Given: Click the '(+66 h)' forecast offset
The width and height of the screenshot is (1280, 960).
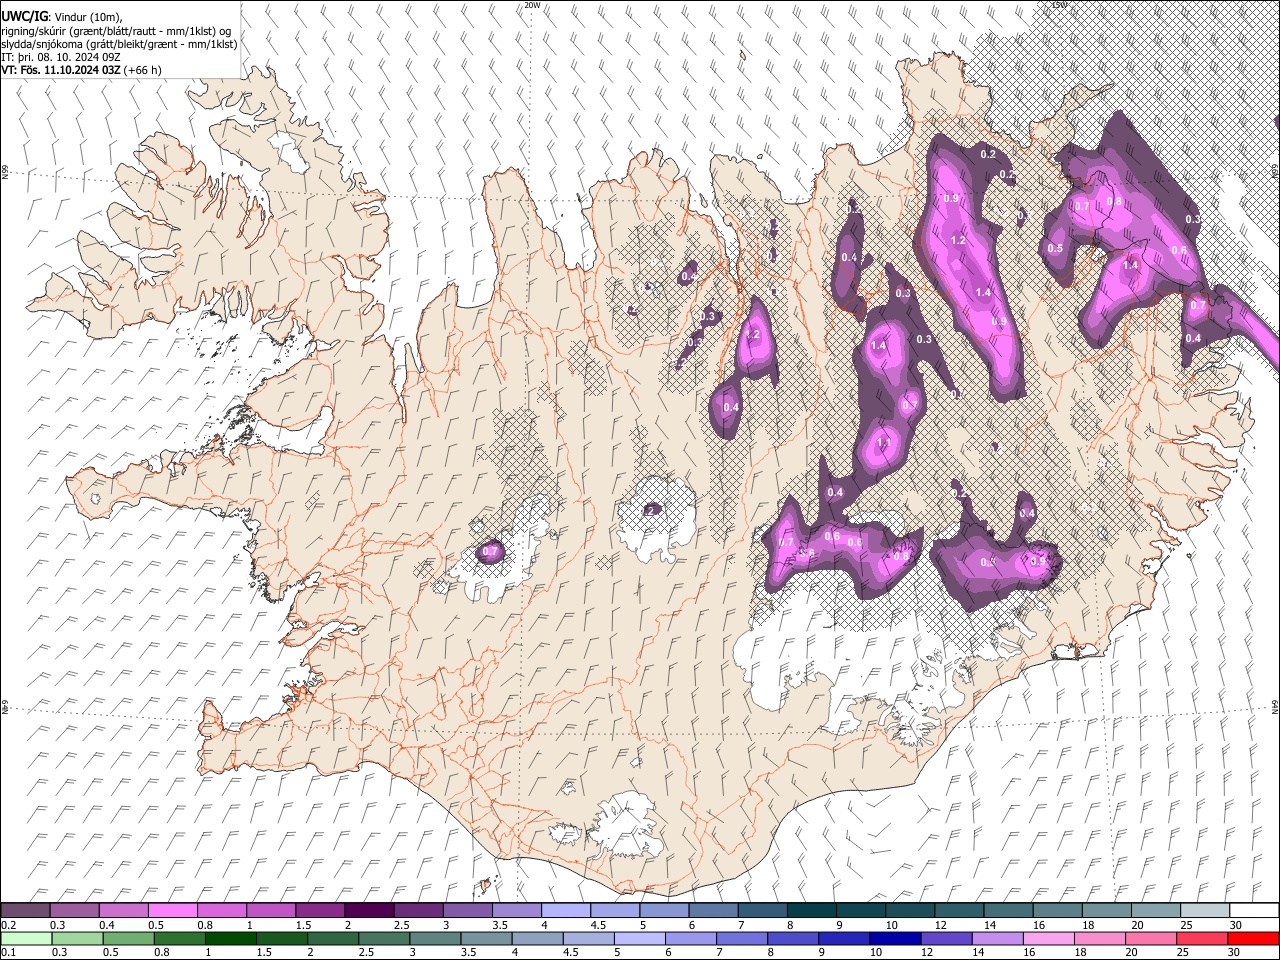Looking at the screenshot, I should point(143,70).
